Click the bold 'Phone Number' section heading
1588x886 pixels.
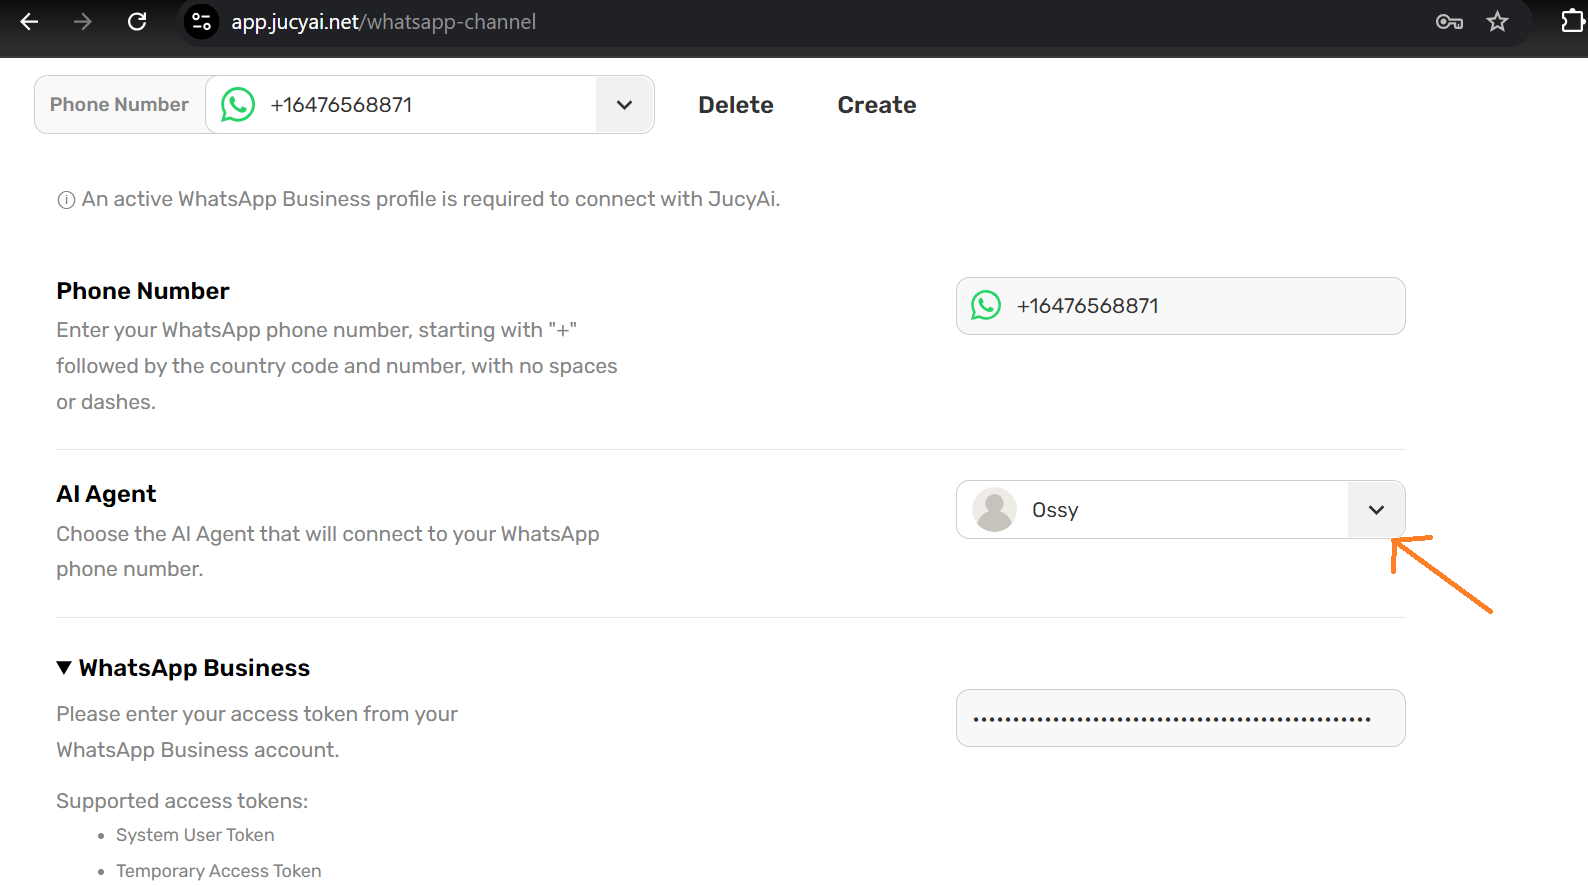pyautogui.click(x=143, y=291)
